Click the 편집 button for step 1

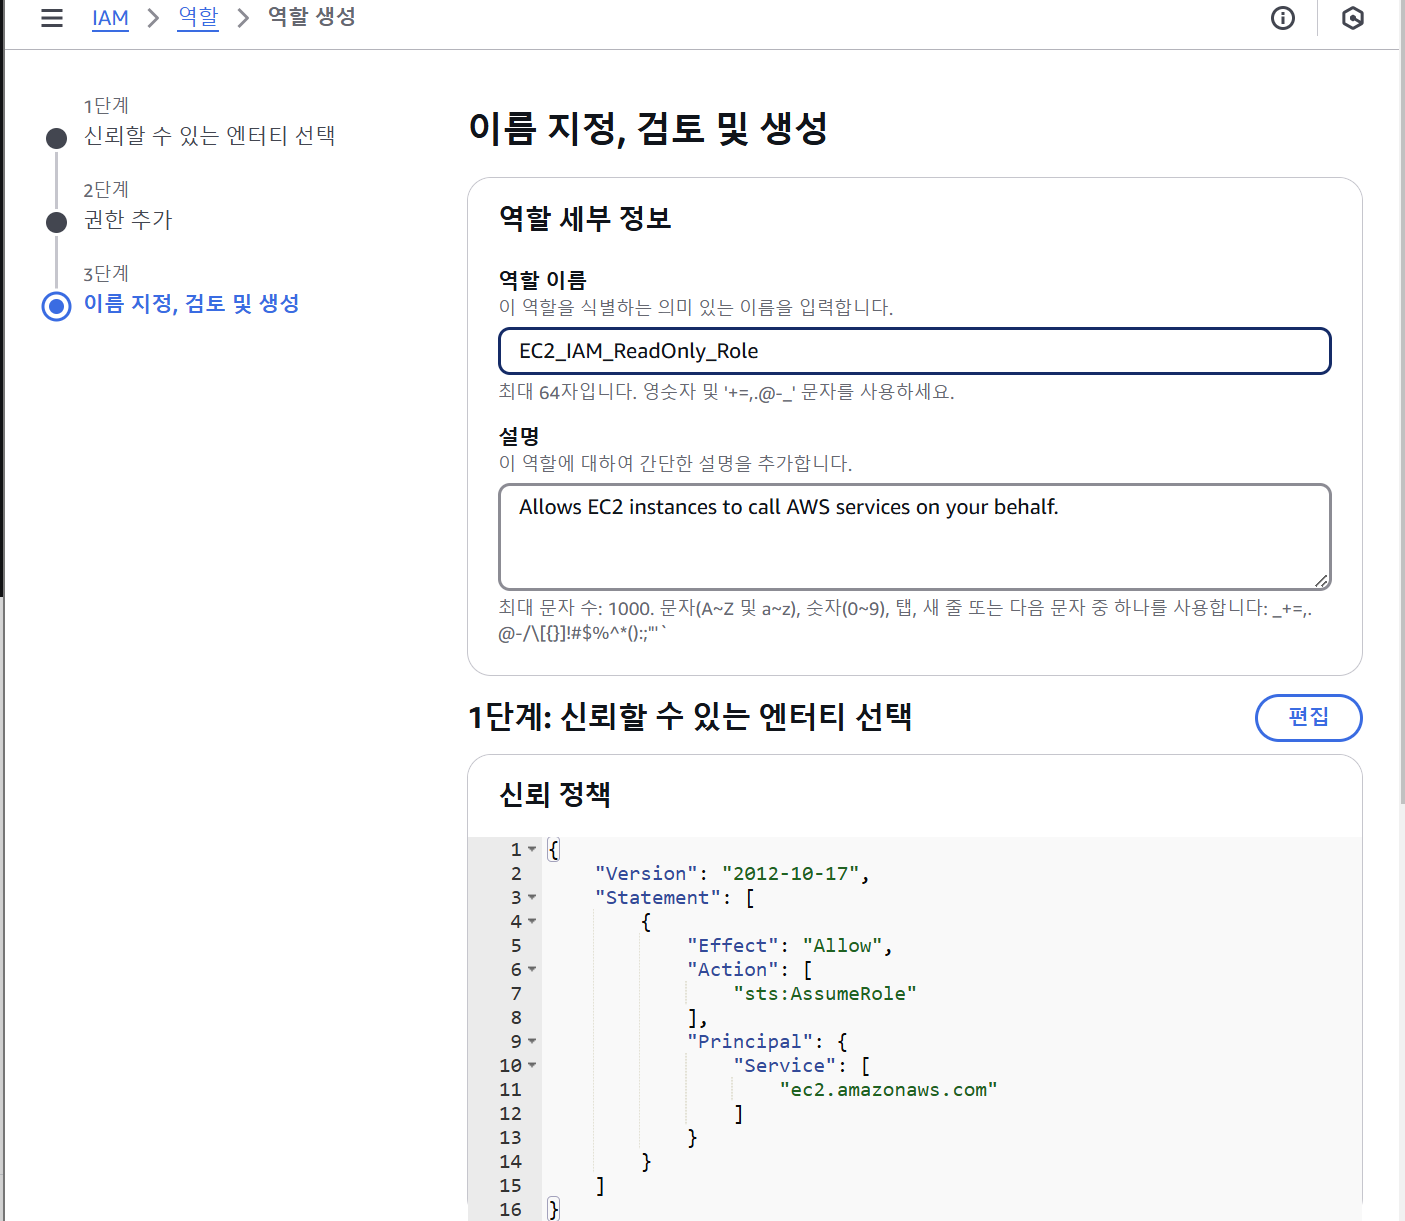tap(1308, 717)
